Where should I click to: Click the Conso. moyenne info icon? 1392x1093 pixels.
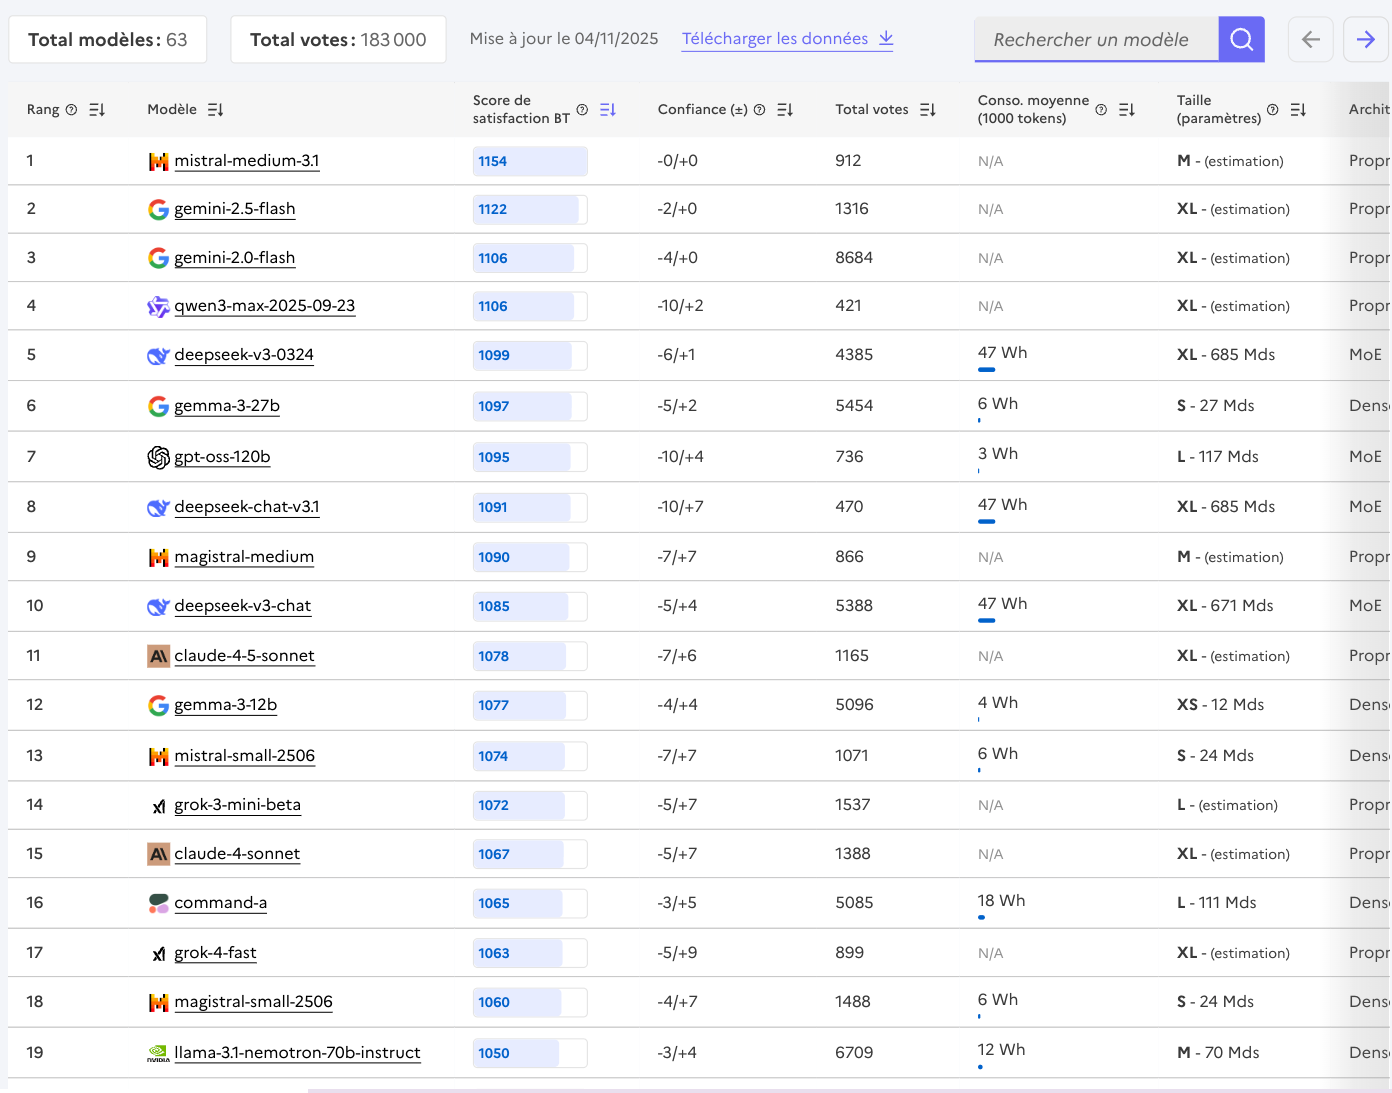tap(1101, 110)
